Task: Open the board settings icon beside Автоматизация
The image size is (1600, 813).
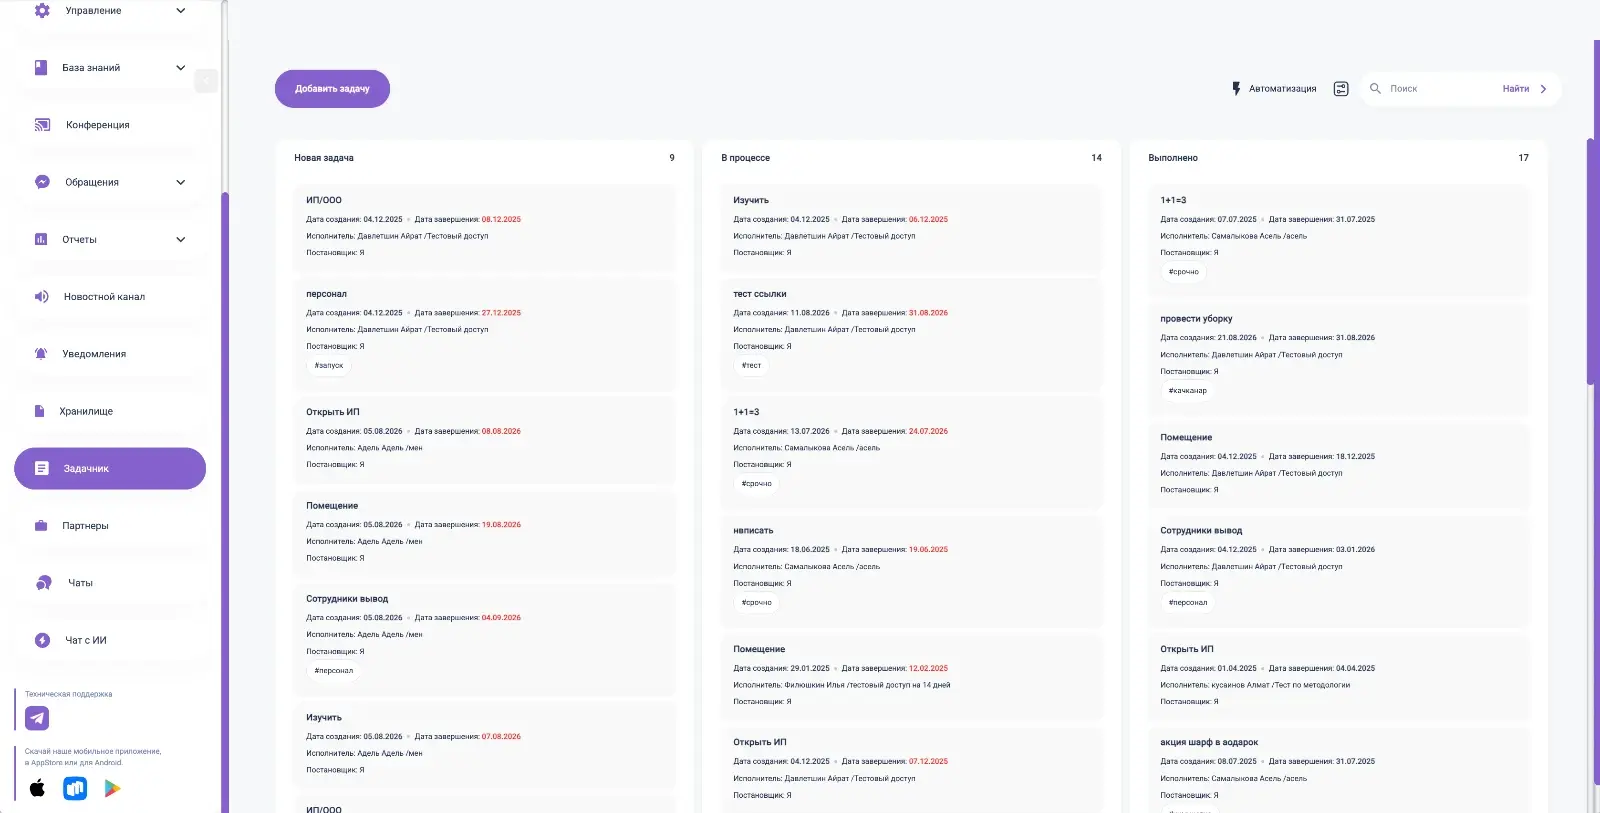Action: pos(1341,89)
